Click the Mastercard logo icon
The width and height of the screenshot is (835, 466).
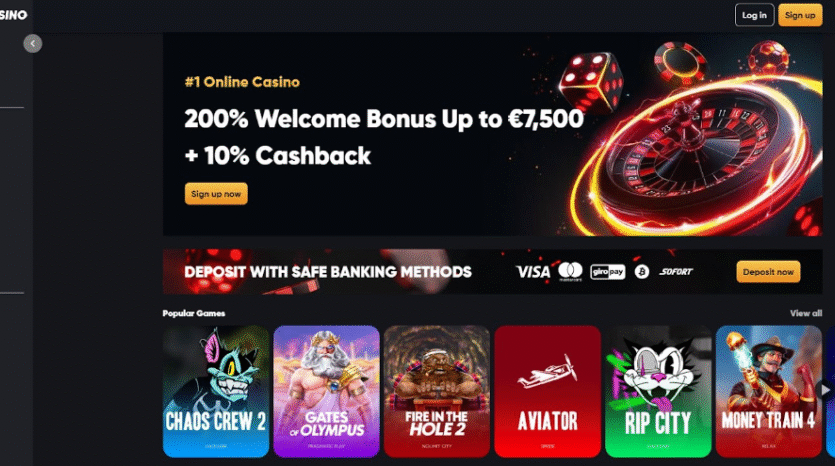[570, 272]
